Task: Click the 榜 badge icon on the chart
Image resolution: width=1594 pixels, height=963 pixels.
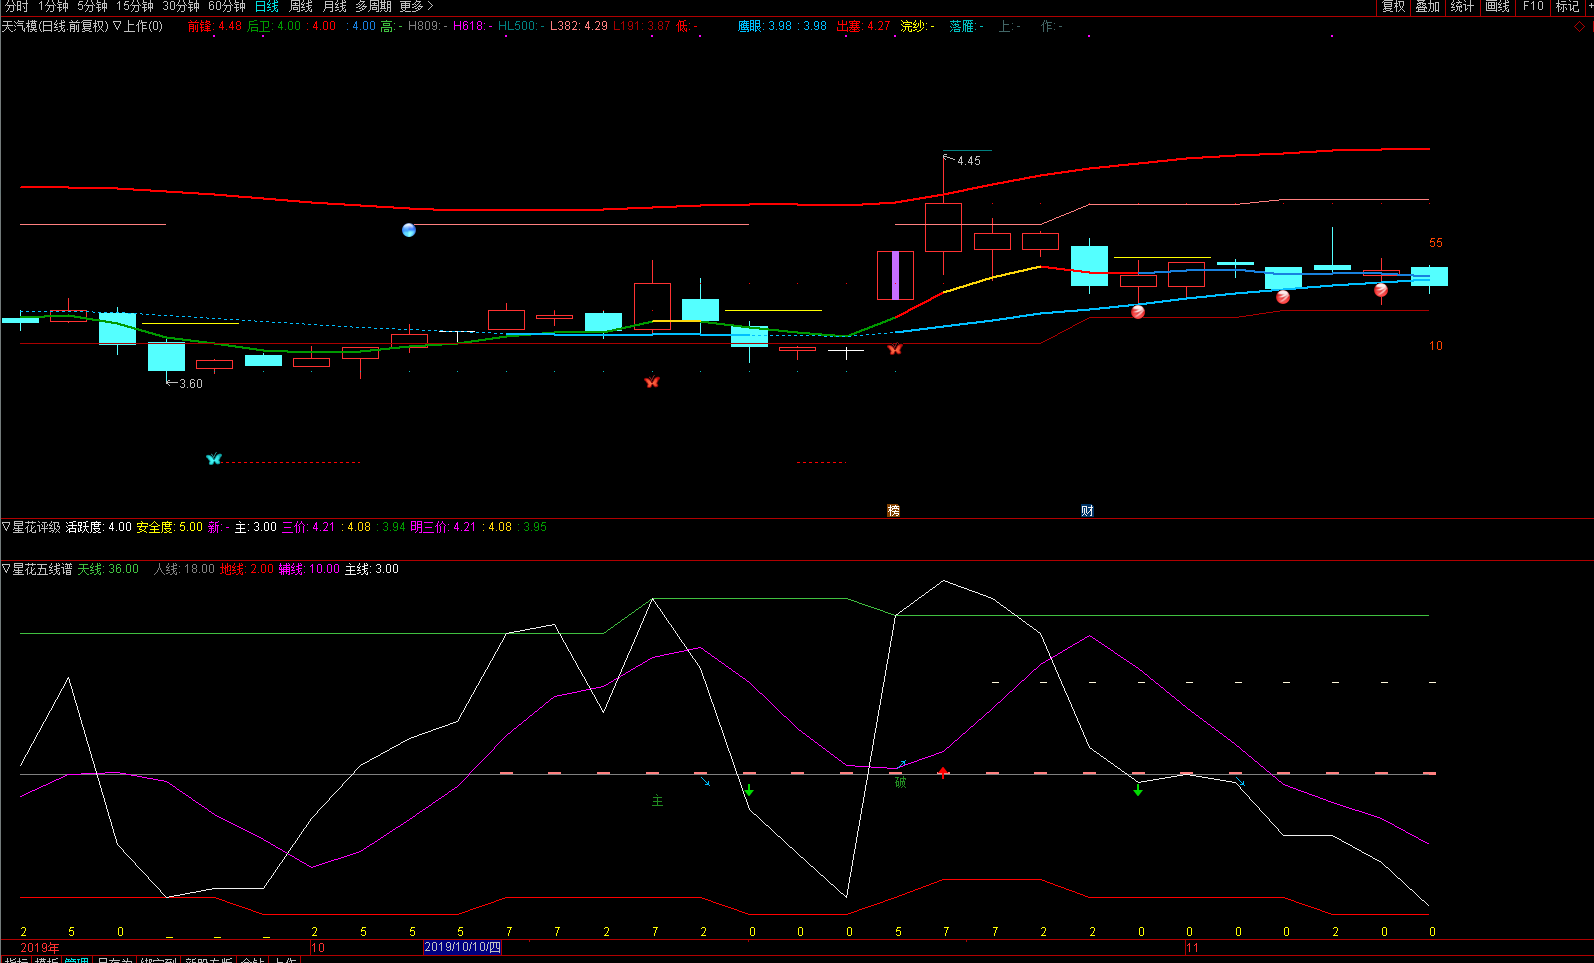Action: [894, 511]
